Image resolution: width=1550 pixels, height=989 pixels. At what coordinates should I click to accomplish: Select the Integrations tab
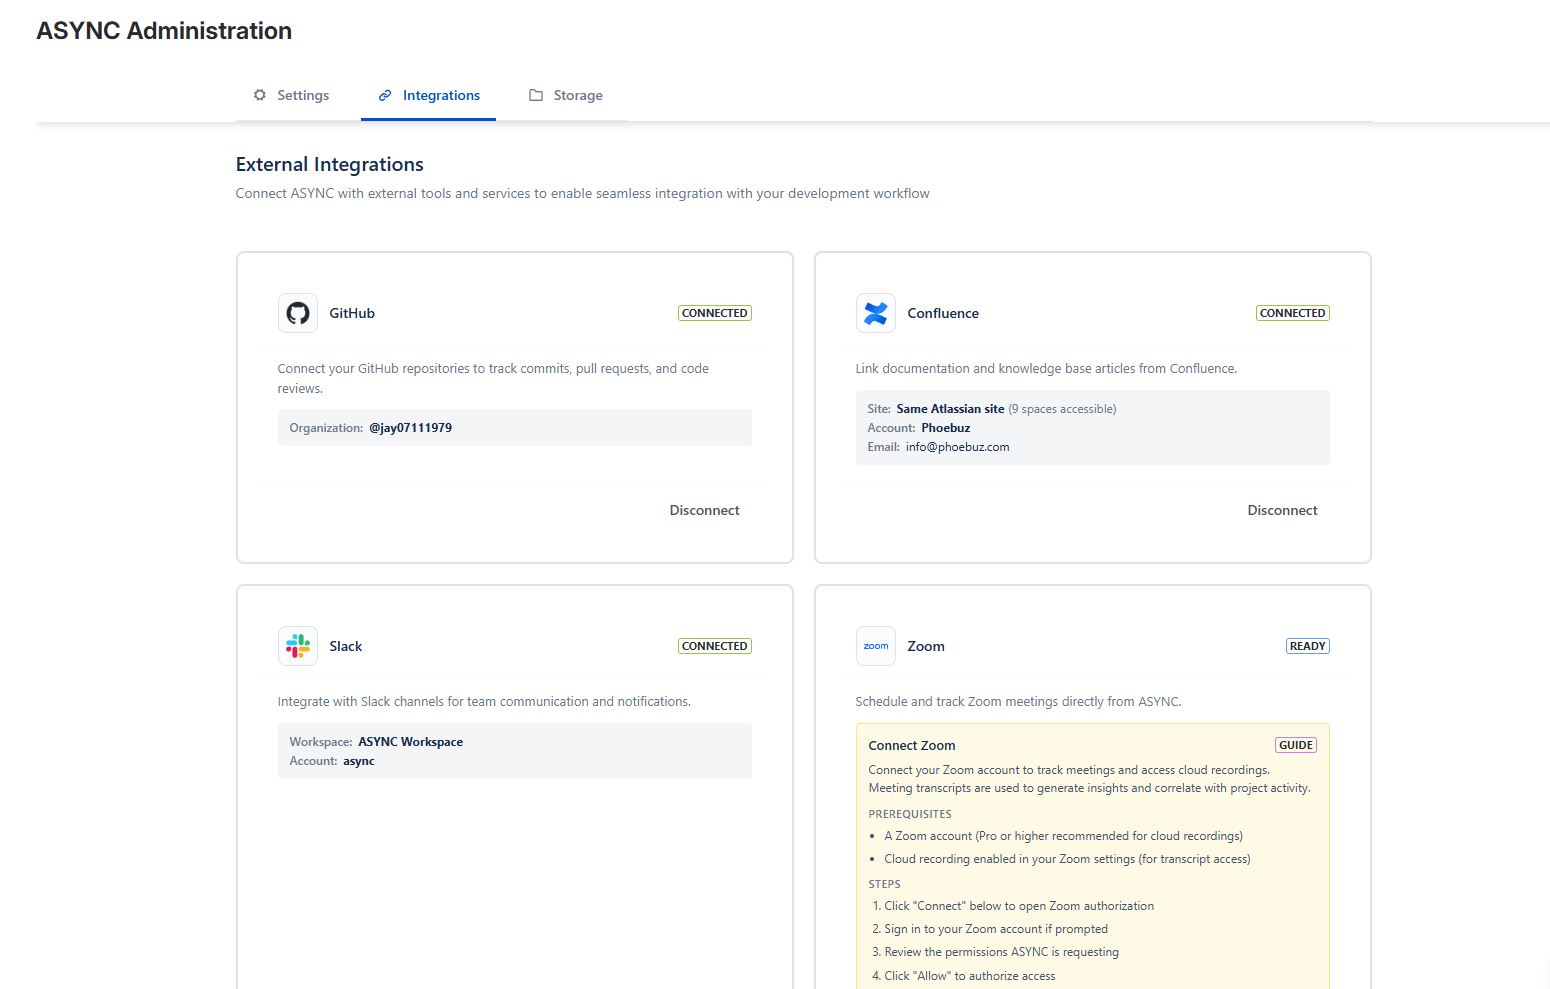(x=440, y=95)
